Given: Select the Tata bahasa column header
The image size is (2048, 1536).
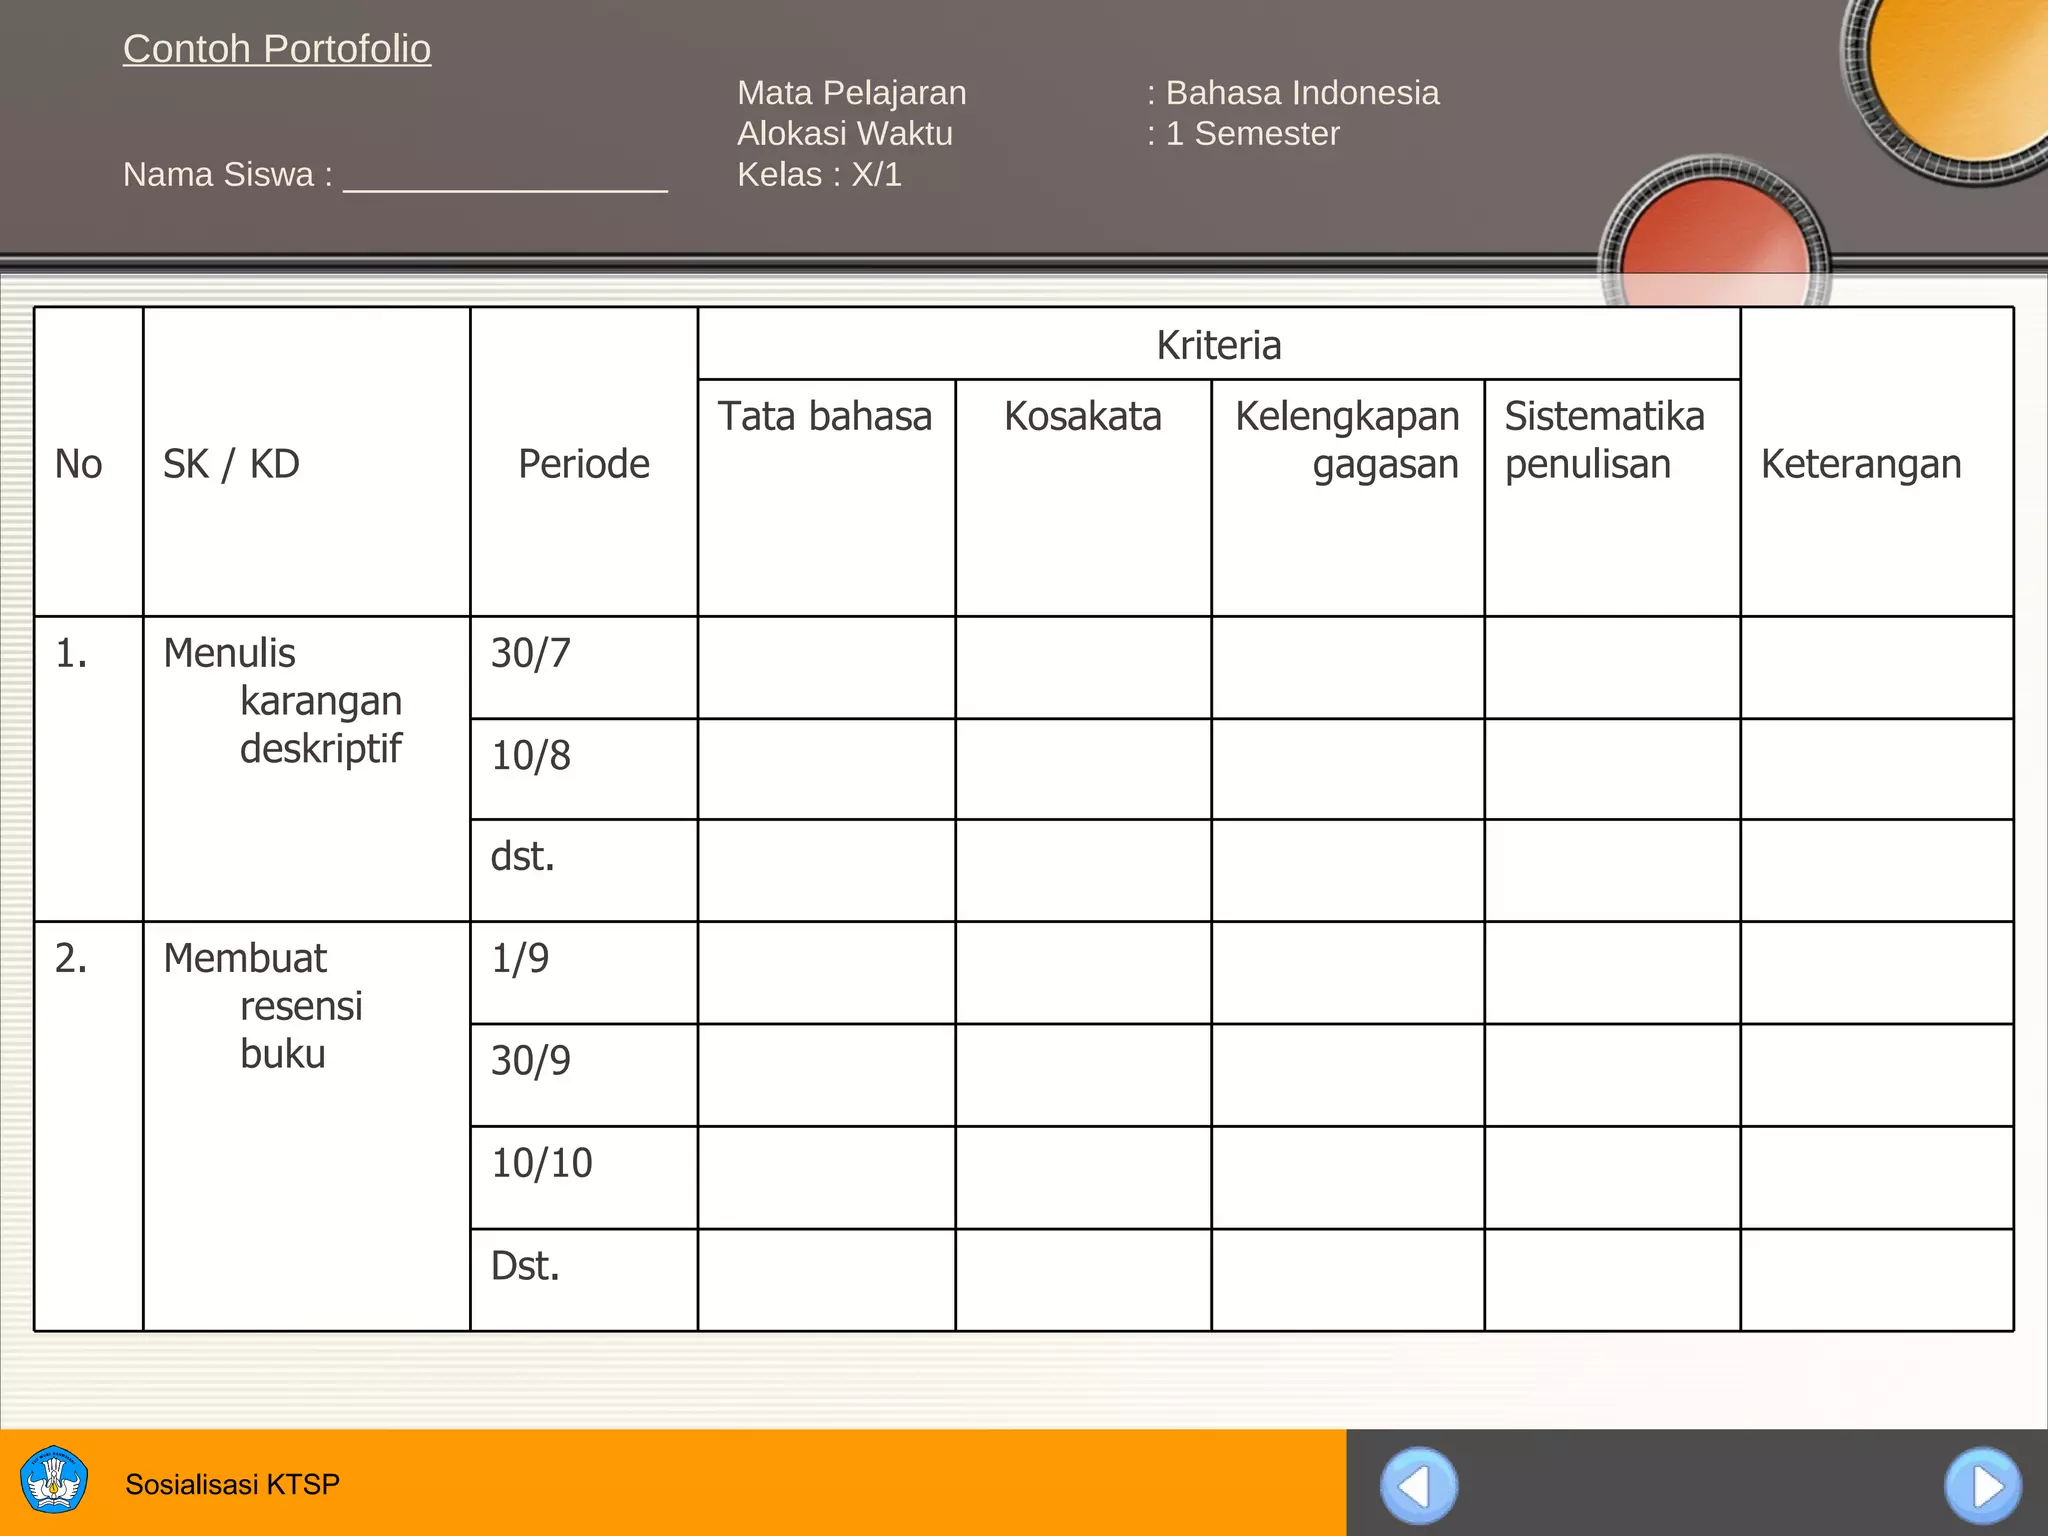Looking at the screenshot, I should 825,416.
